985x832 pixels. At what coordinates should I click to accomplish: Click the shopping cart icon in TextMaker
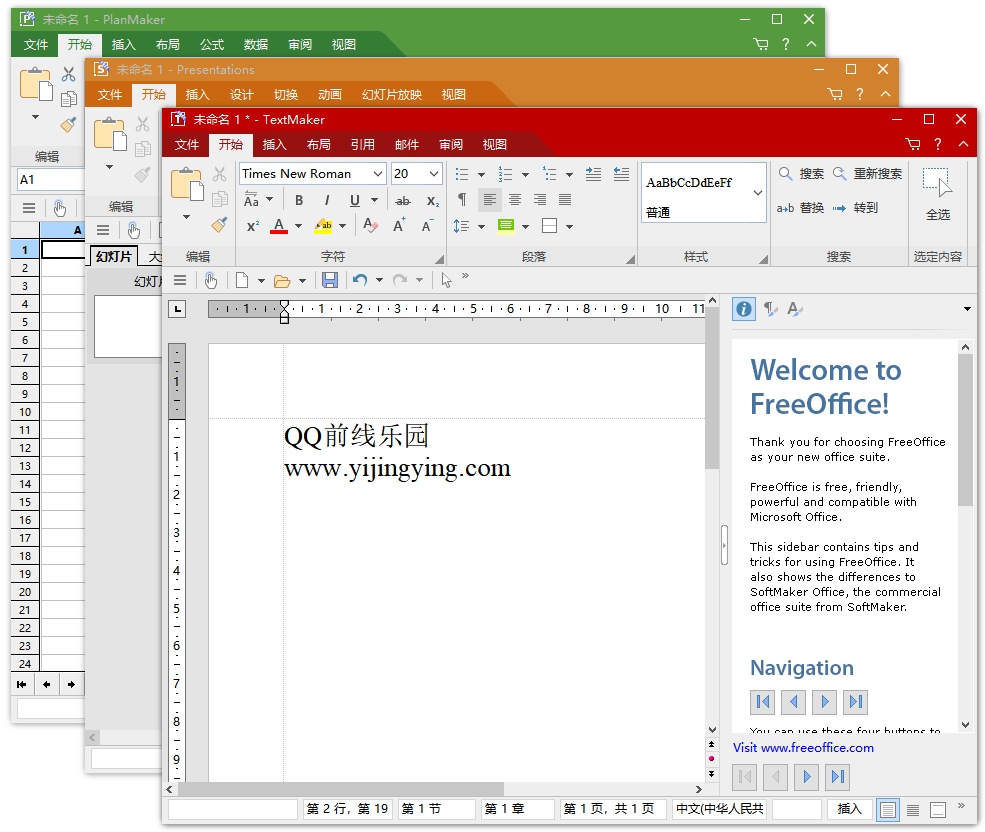(x=913, y=145)
